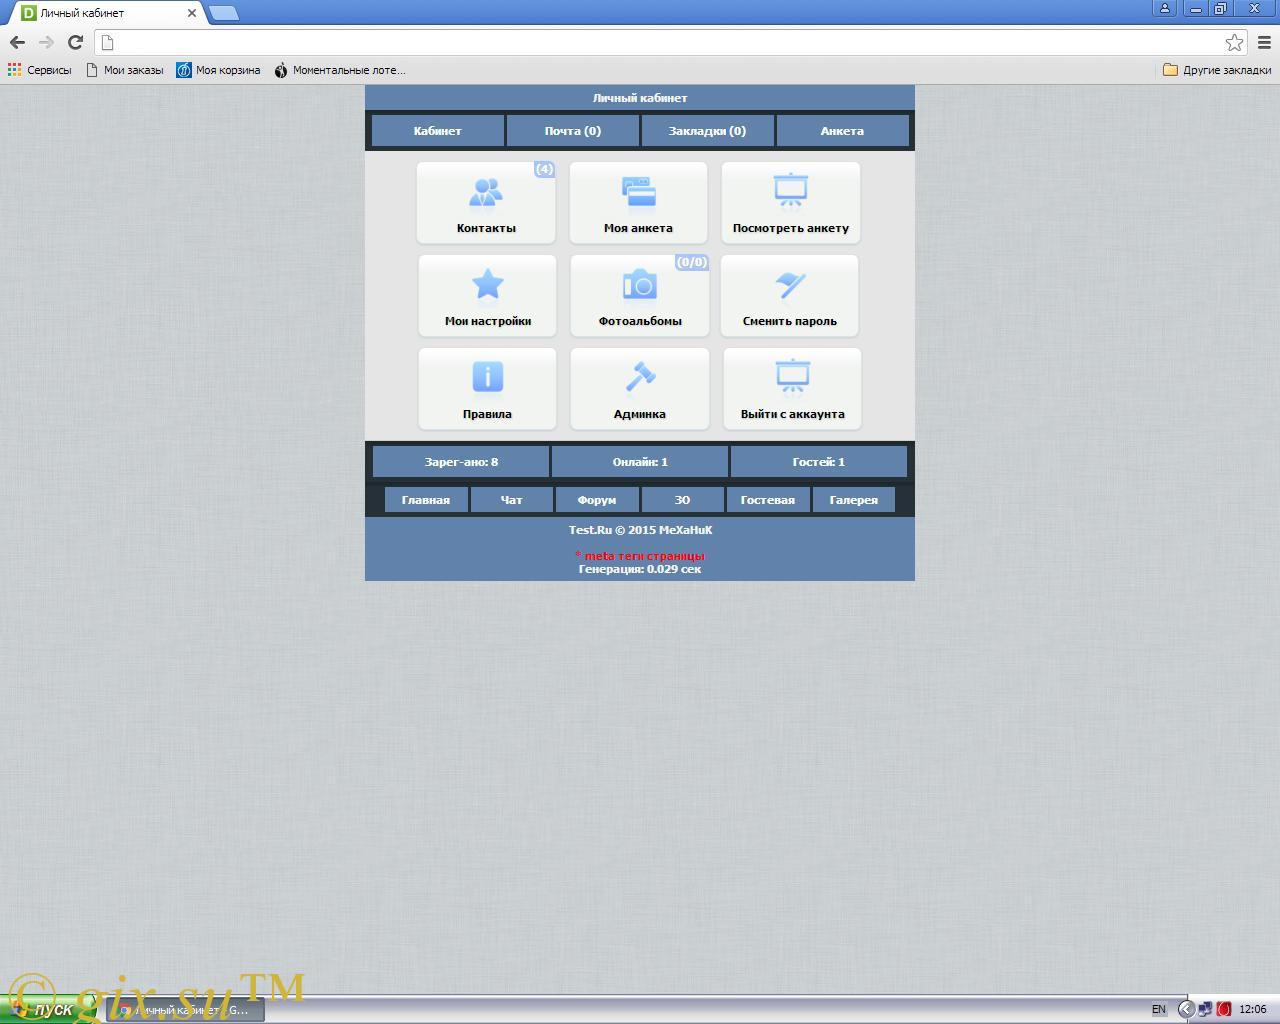Click the red Opera icon in the tray

tap(1223, 1010)
